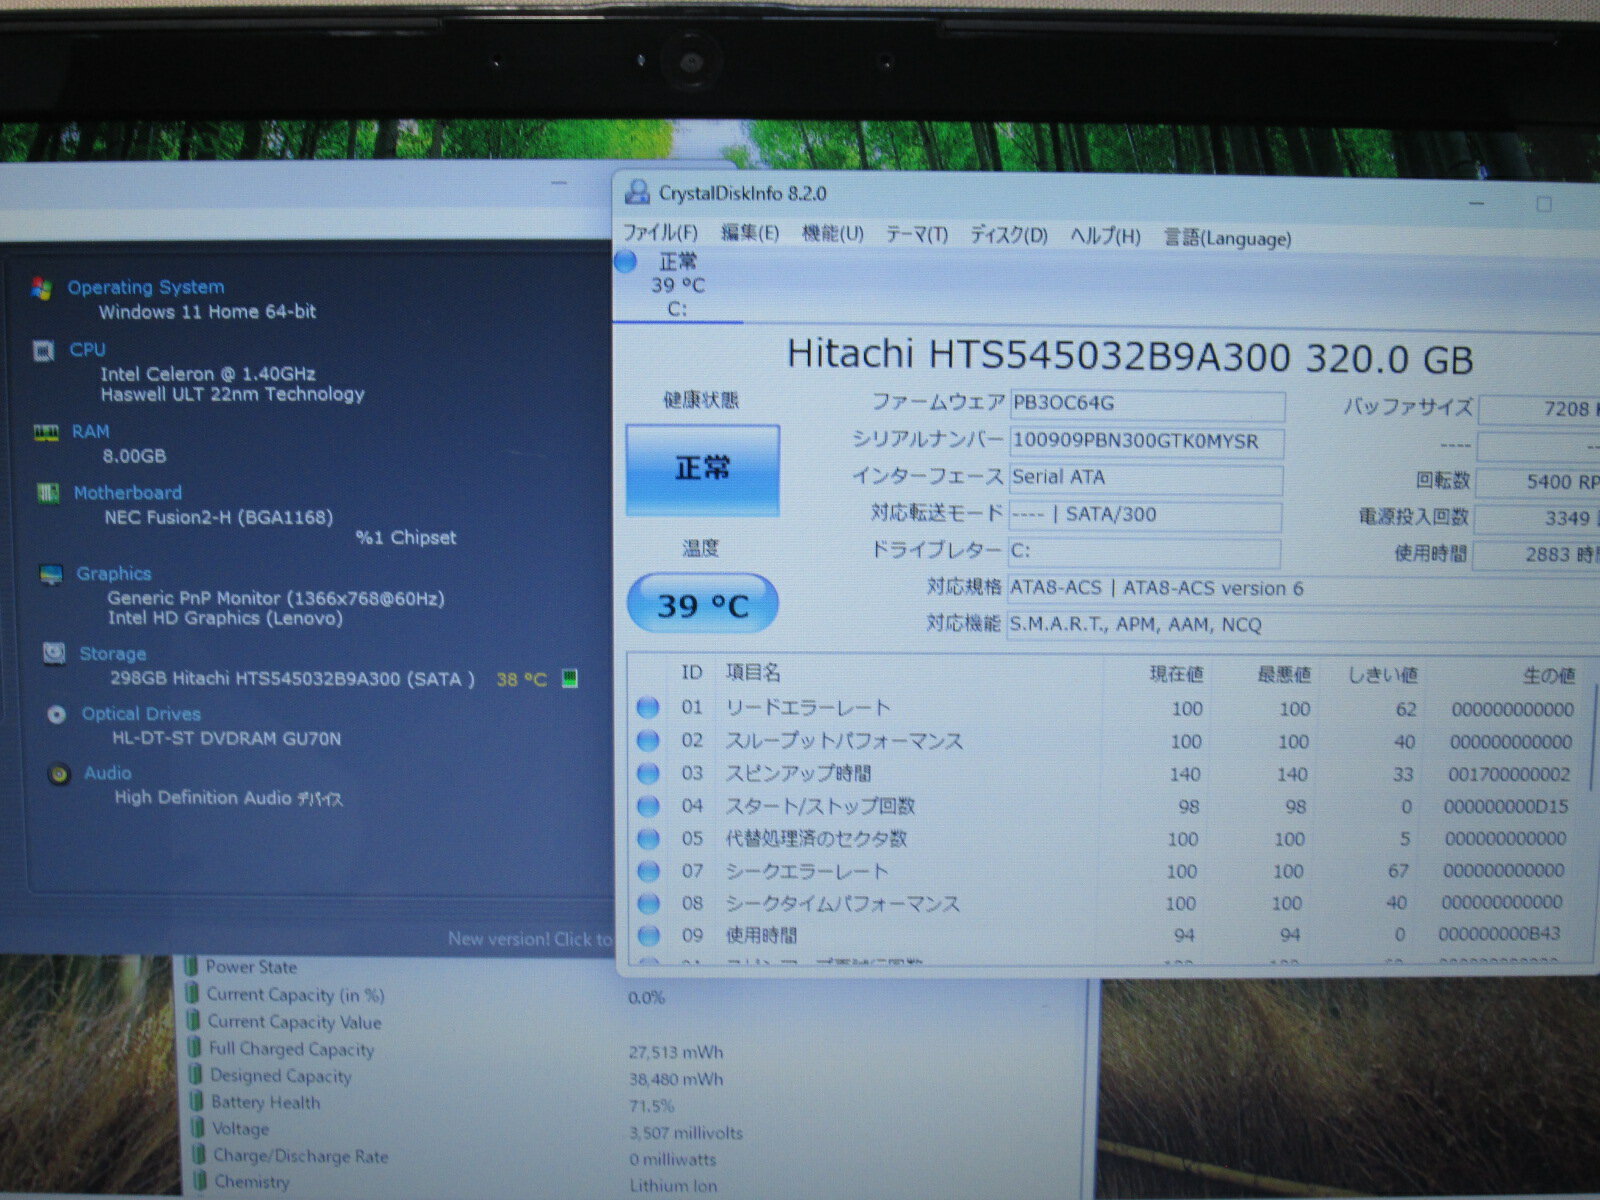Select the C: drive status indicator circle

(x=626, y=262)
